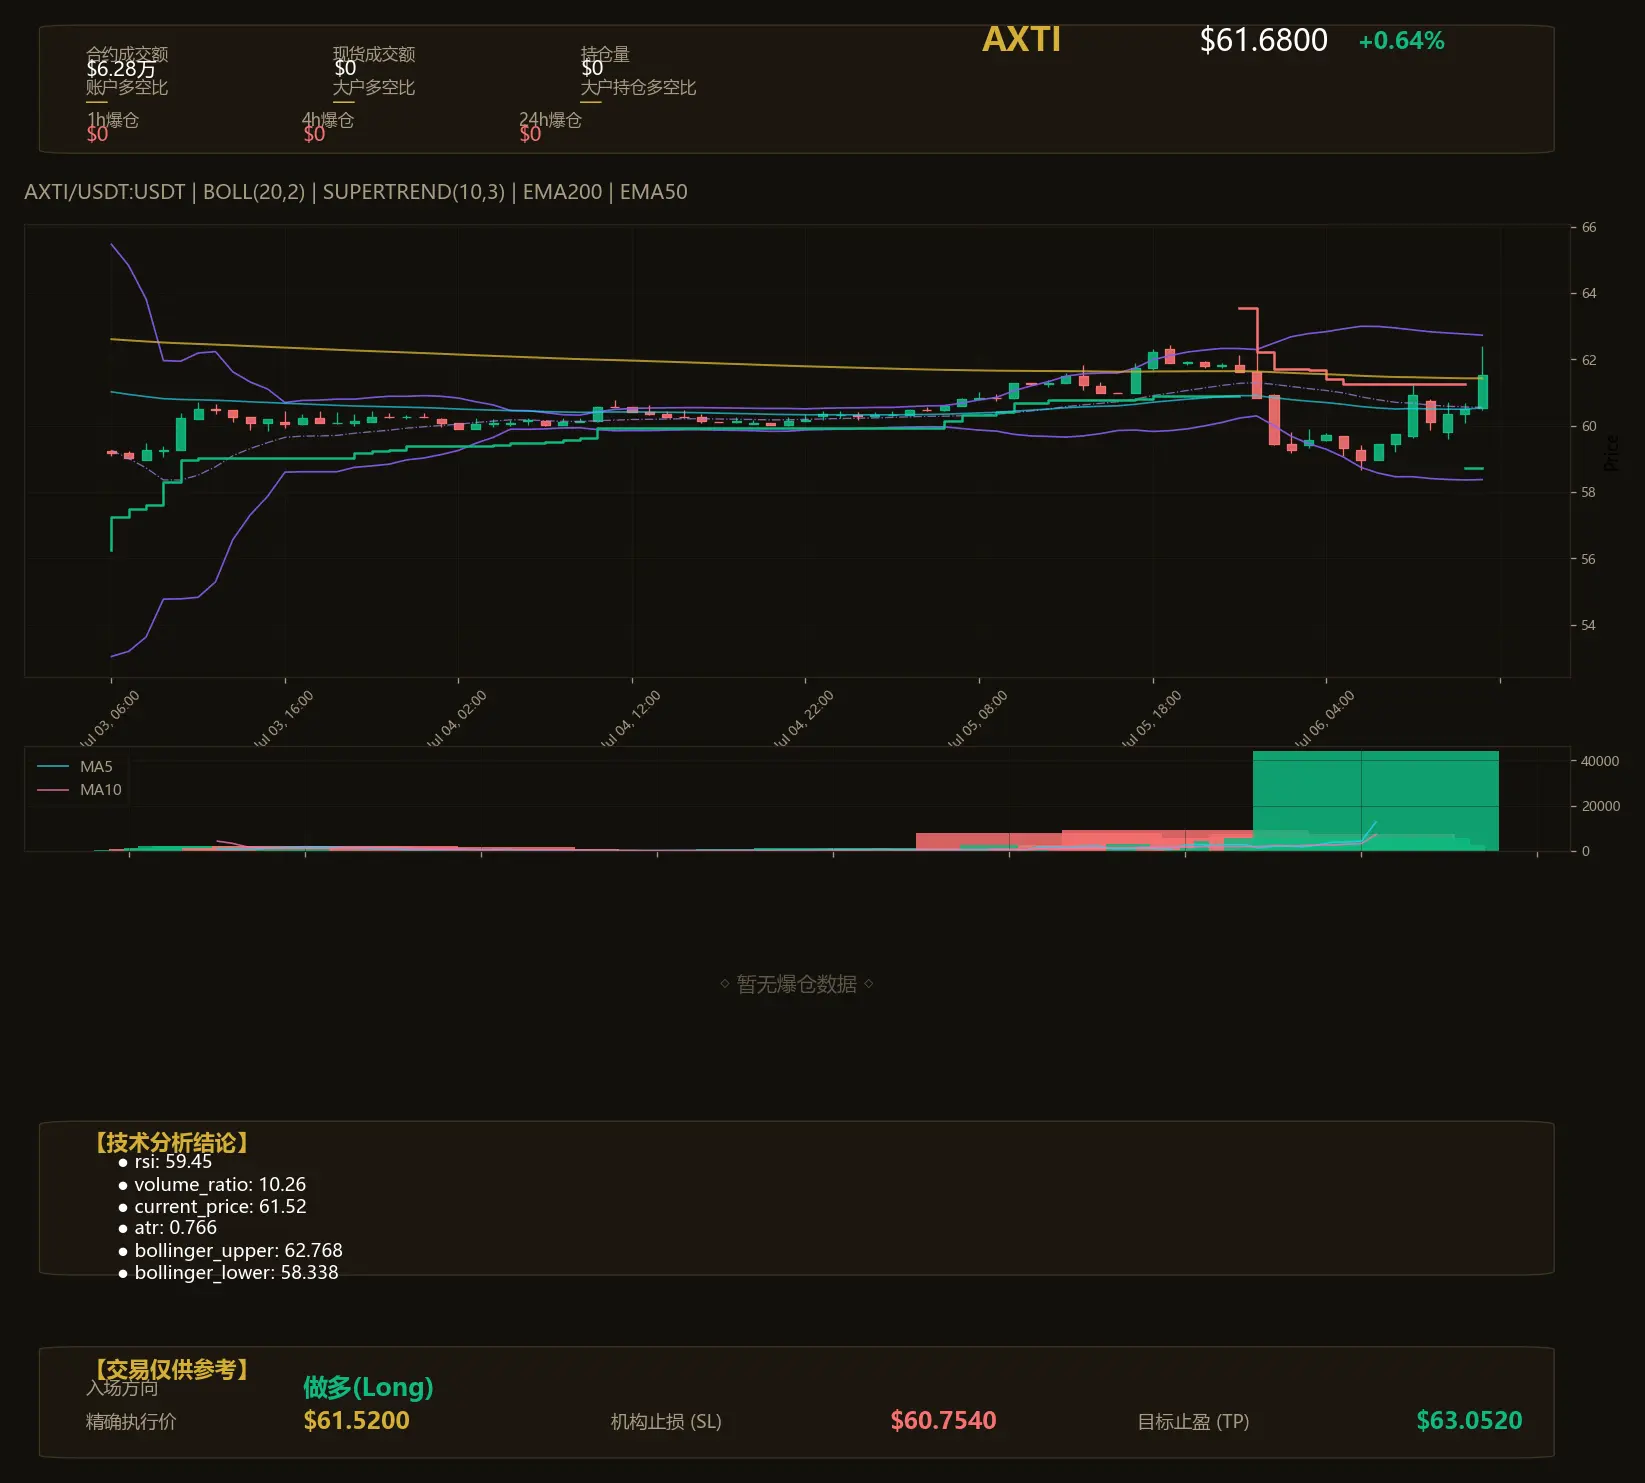This screenshot has width=1645, height=1483.
Task: Select the Jul 03, 16:00 time axis label
Action: pos(282,719)
